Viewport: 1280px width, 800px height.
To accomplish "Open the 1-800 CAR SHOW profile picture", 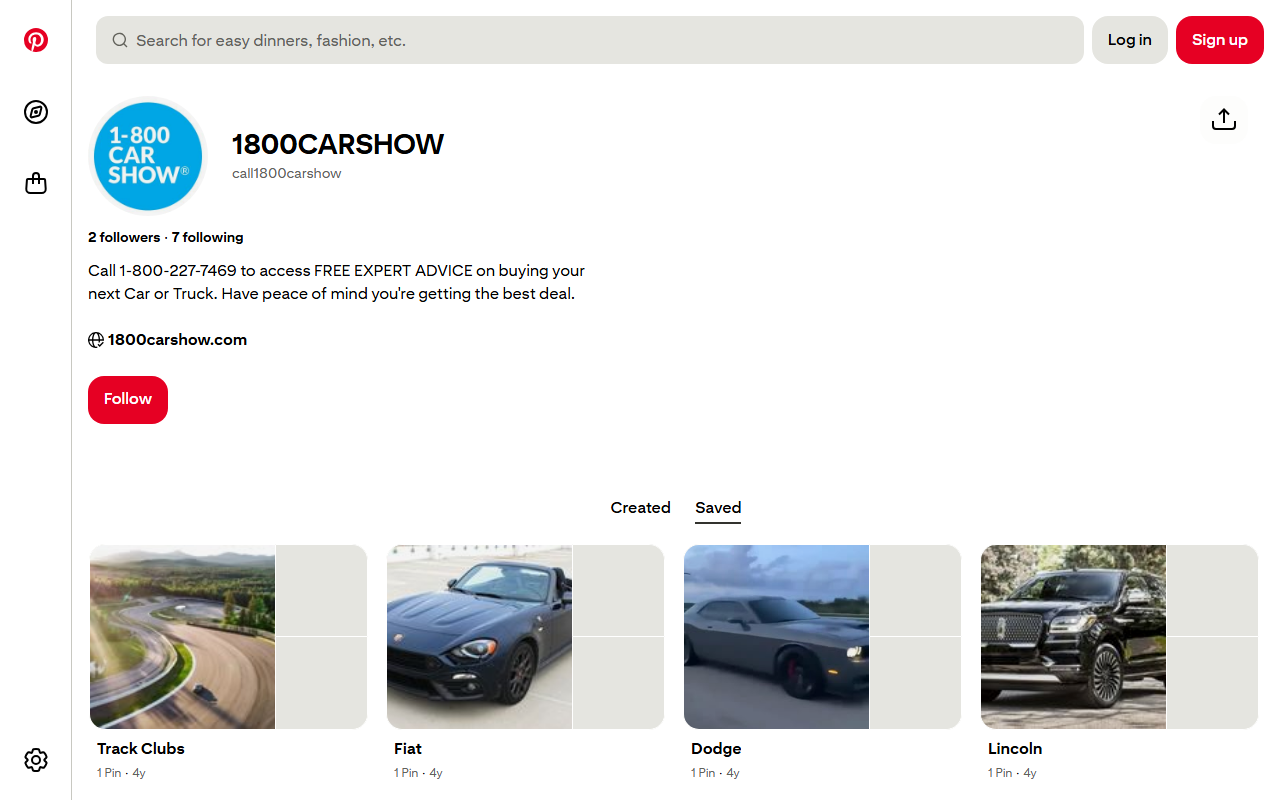I will pyautogui.click(x=148, y=156).
